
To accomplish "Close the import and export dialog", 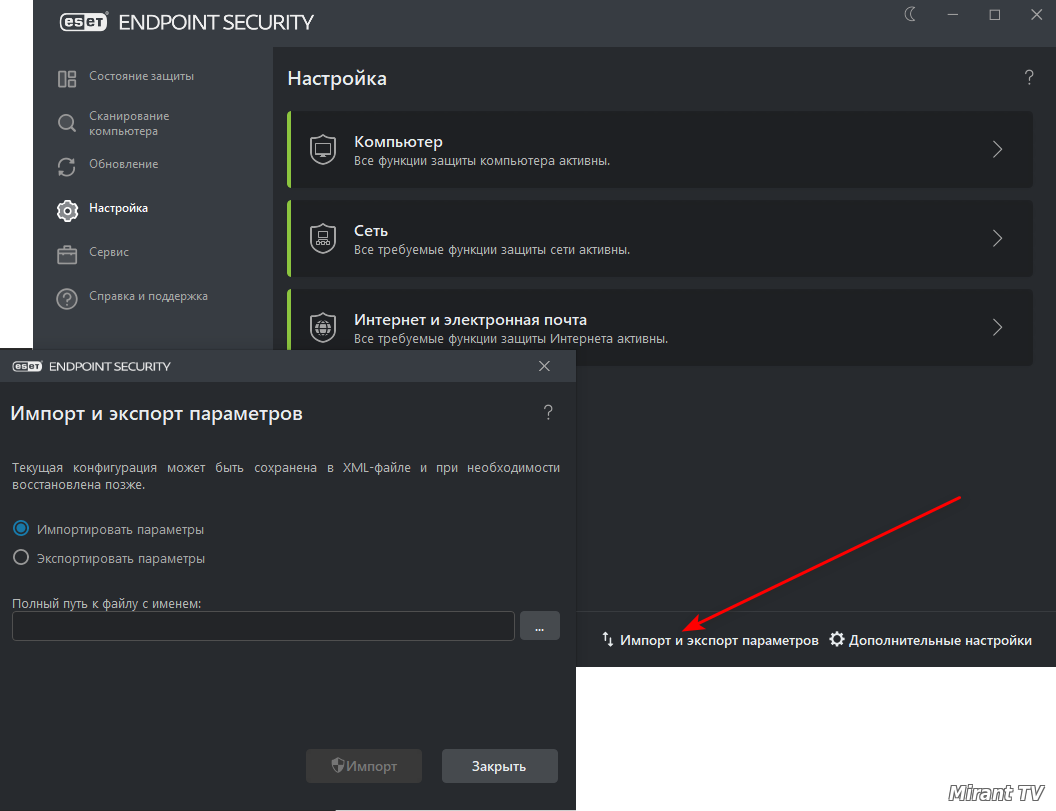I will point(544,366).
